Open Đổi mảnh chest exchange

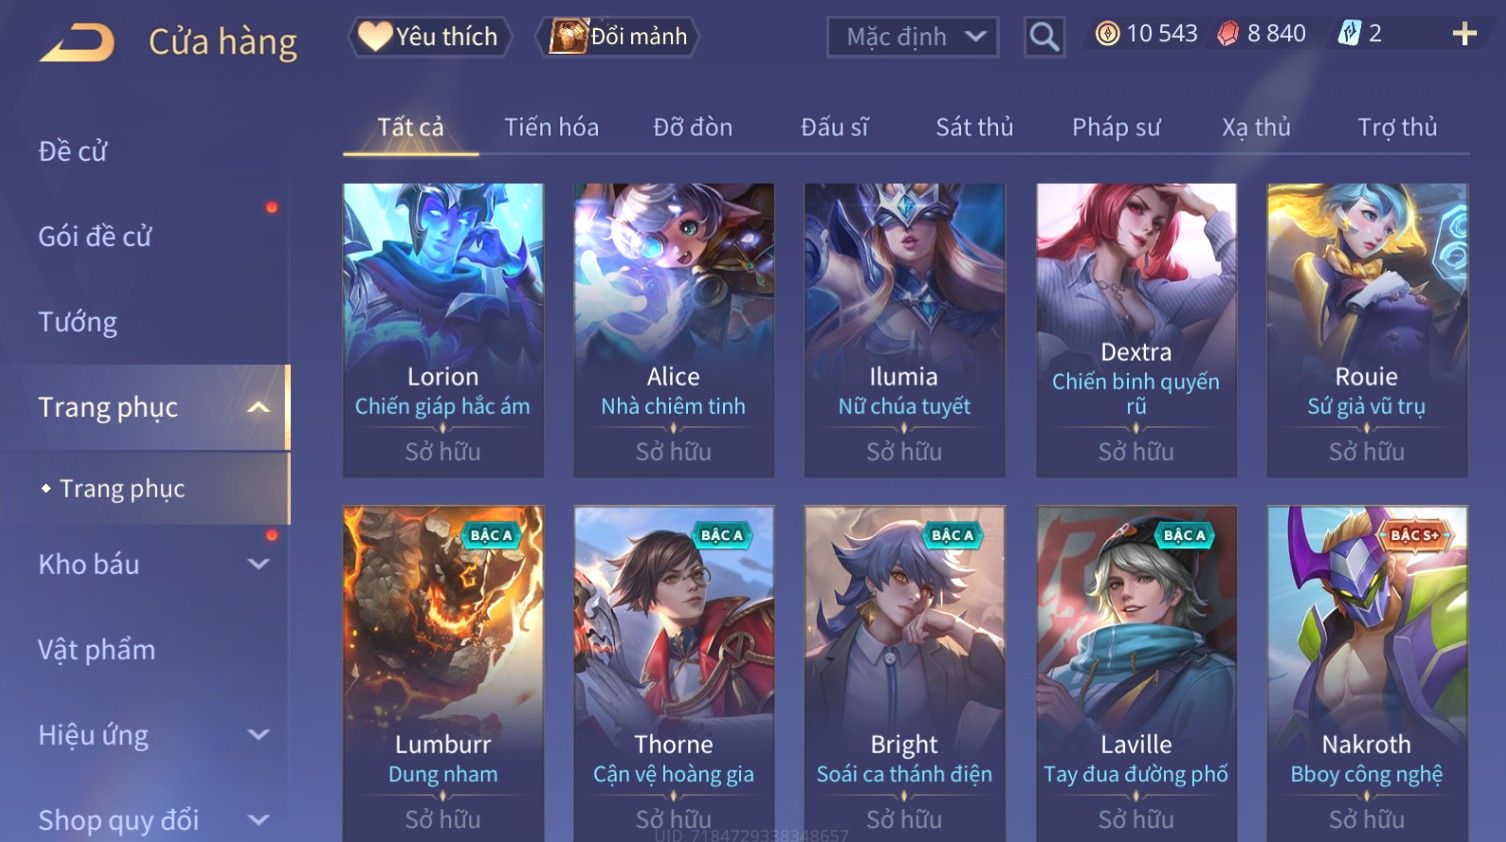(619, 37)
